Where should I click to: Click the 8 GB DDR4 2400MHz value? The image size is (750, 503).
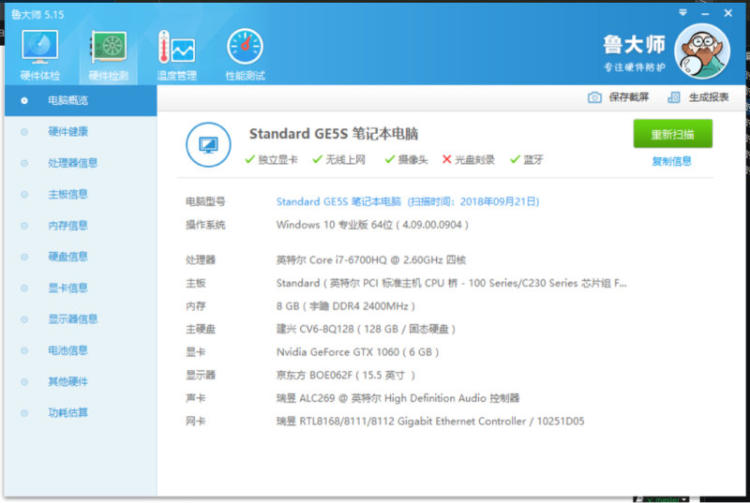click(x=345, y=306)
